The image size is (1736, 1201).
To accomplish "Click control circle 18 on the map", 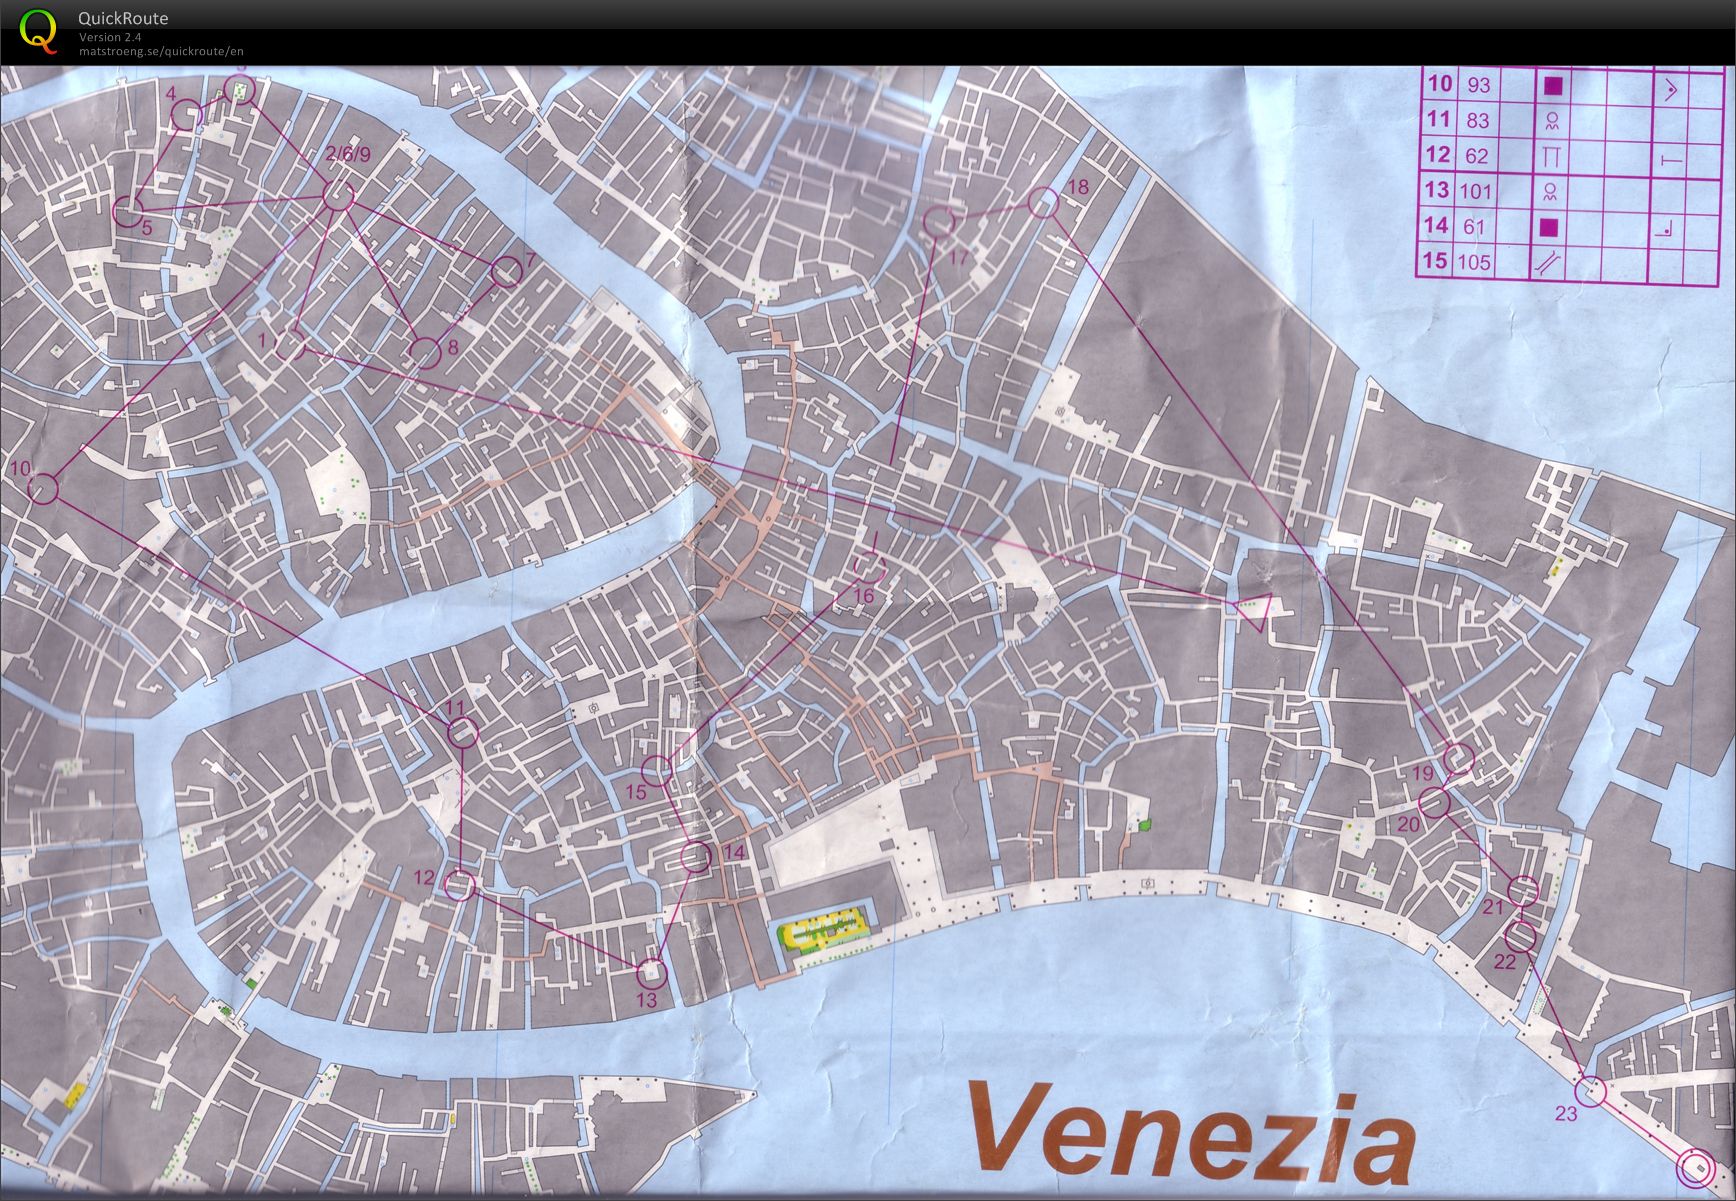I will pyautogui.click(x=1043, y=203).
